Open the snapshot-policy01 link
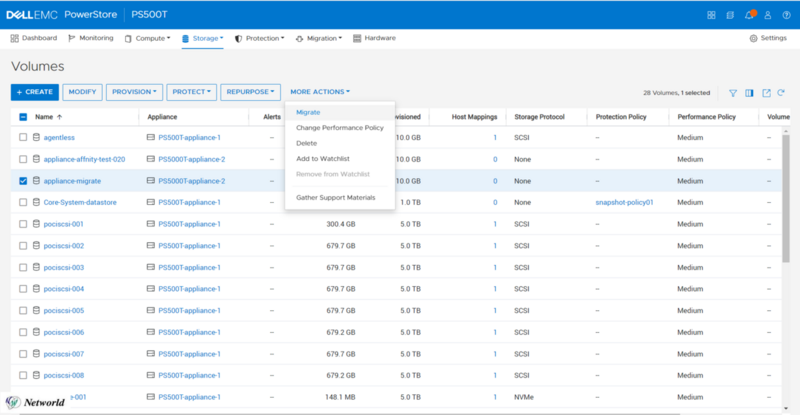This screenshot has height=415, width=800. coord(624,202)
